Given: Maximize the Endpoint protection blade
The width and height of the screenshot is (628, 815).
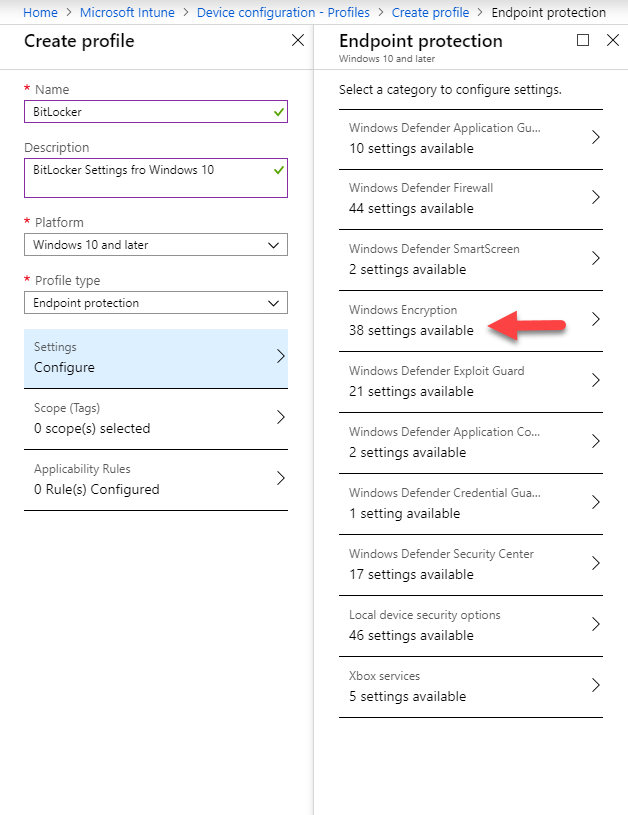Looking at the screenshot, I should [x=583, y=40].
